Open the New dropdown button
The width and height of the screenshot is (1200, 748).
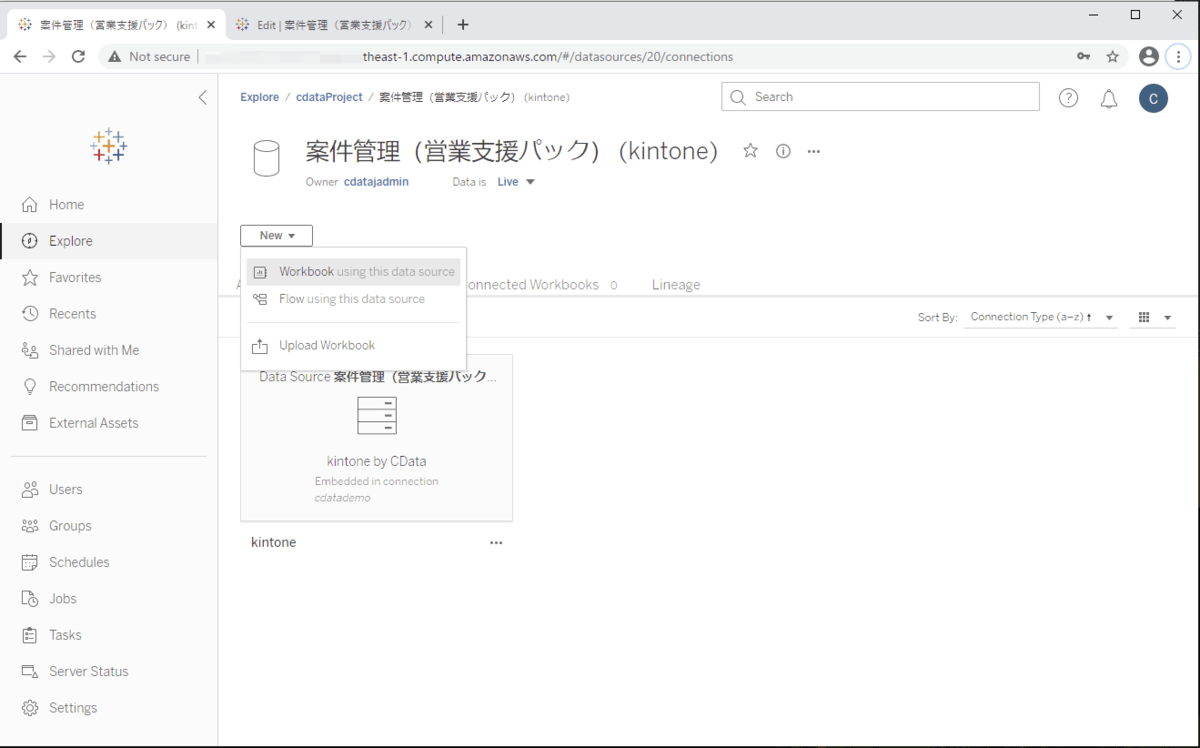click(276, 236)
